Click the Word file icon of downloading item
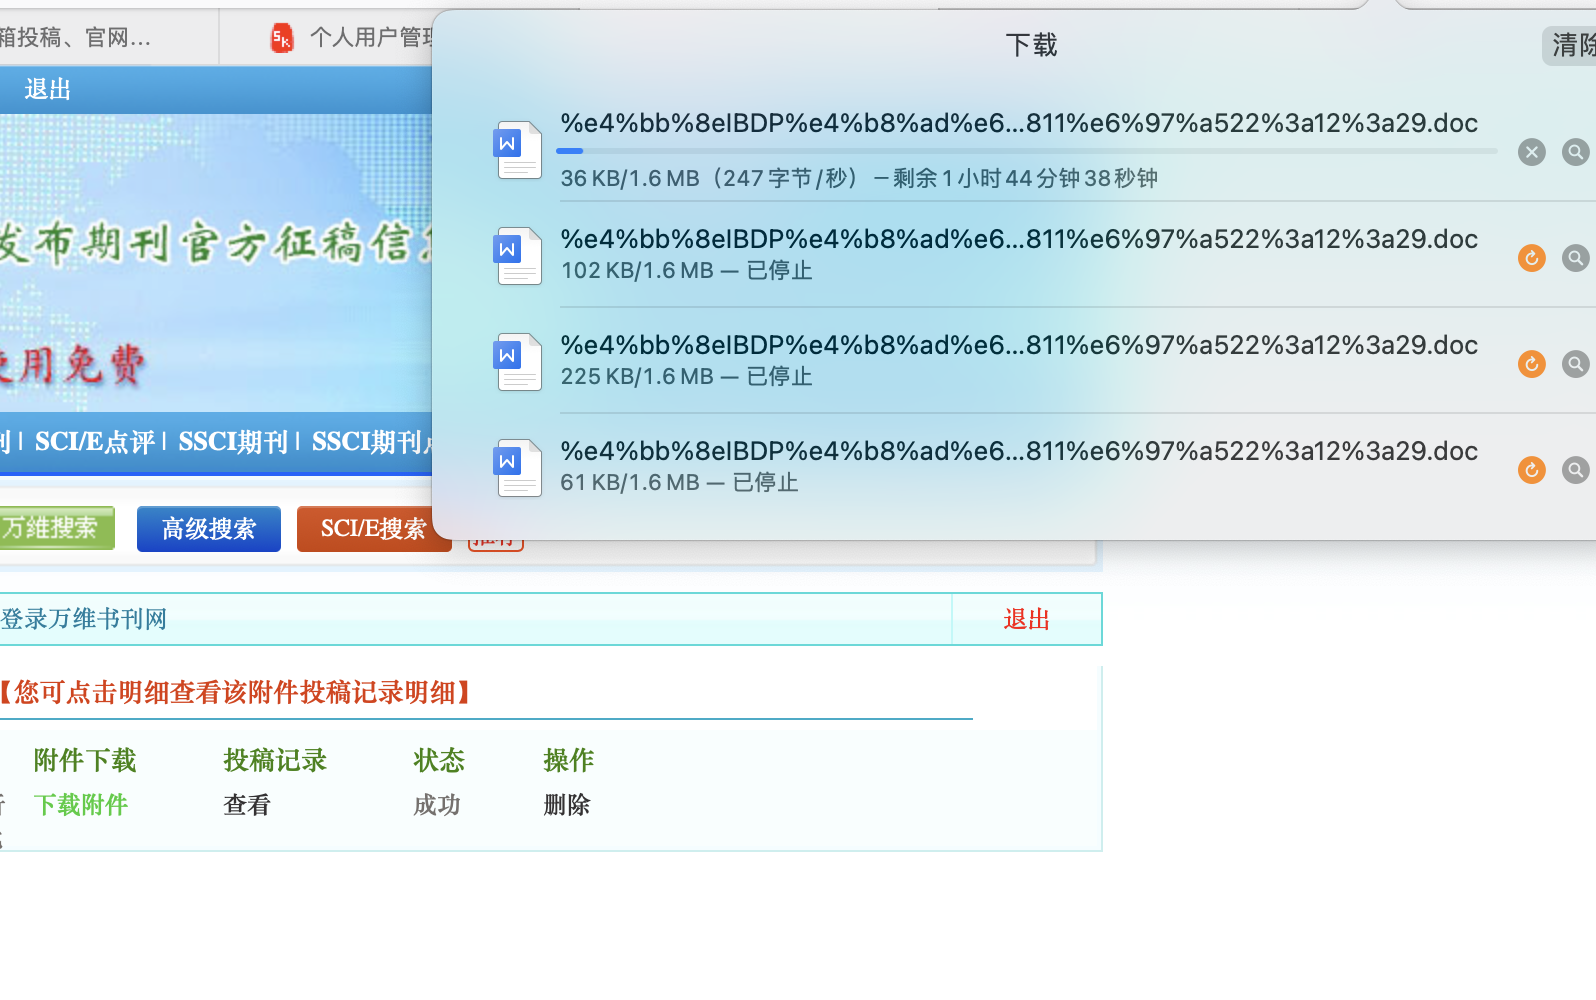The height and width of the screenshot is (1000, 1596). [519, 150]
